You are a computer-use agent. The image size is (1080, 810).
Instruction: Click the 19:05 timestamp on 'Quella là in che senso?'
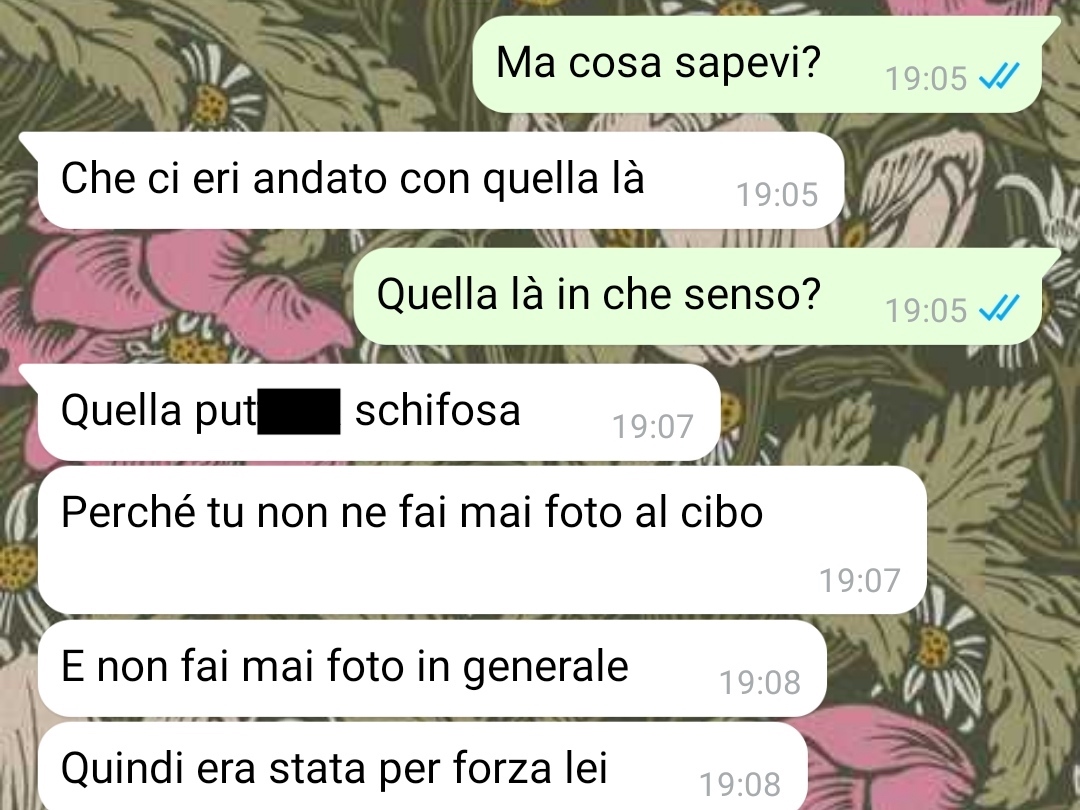[926, 311]
